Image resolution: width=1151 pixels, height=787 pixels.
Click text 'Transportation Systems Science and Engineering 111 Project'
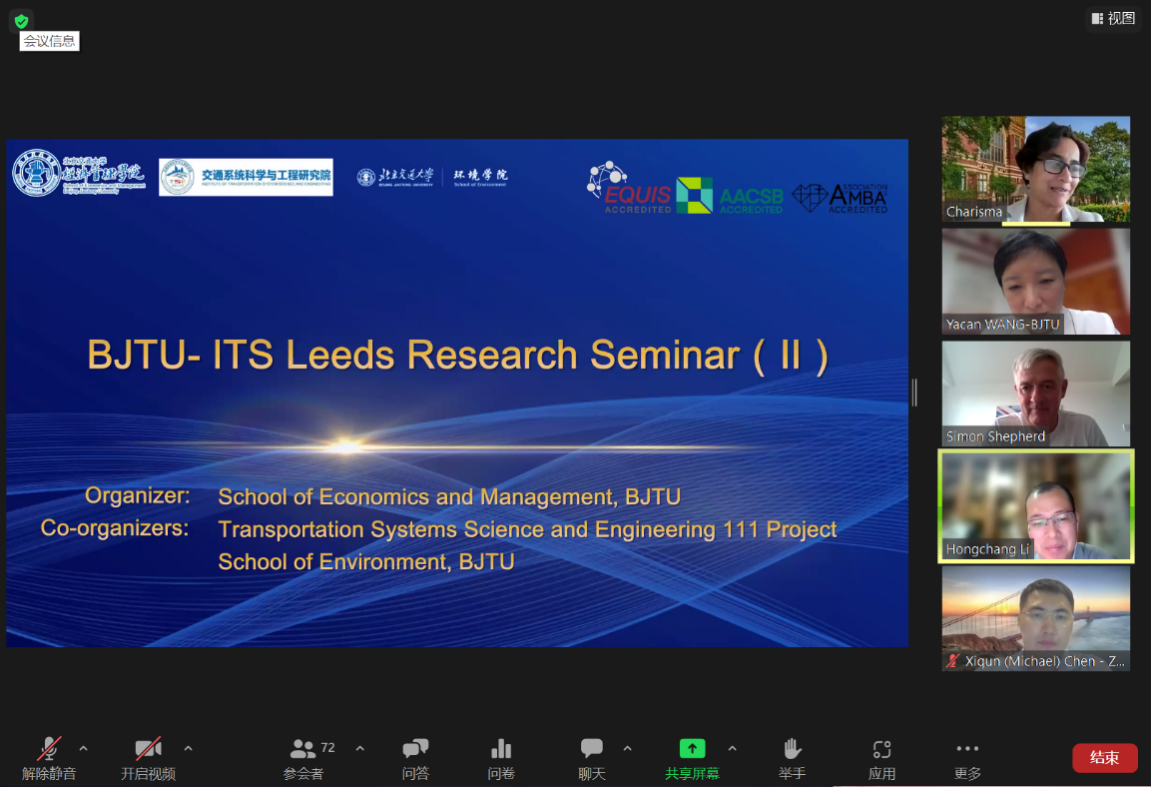point(527,529)
